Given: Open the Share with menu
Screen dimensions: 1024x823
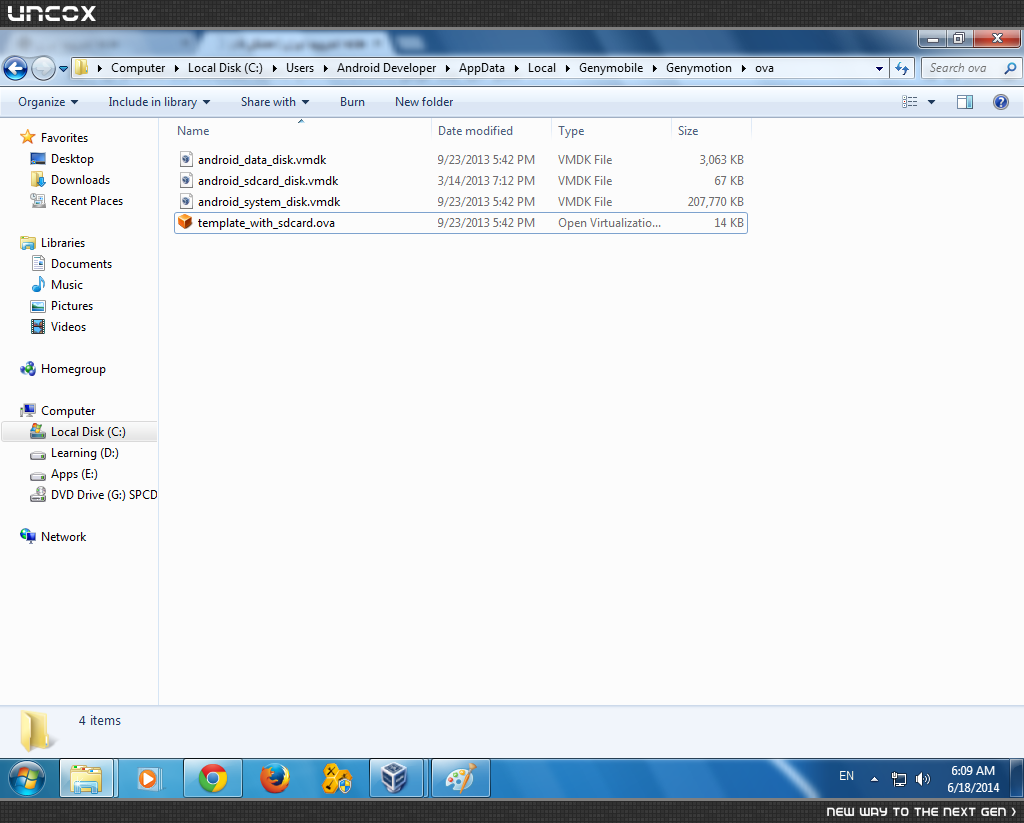Looking at the screenshot, I should 275,102.
